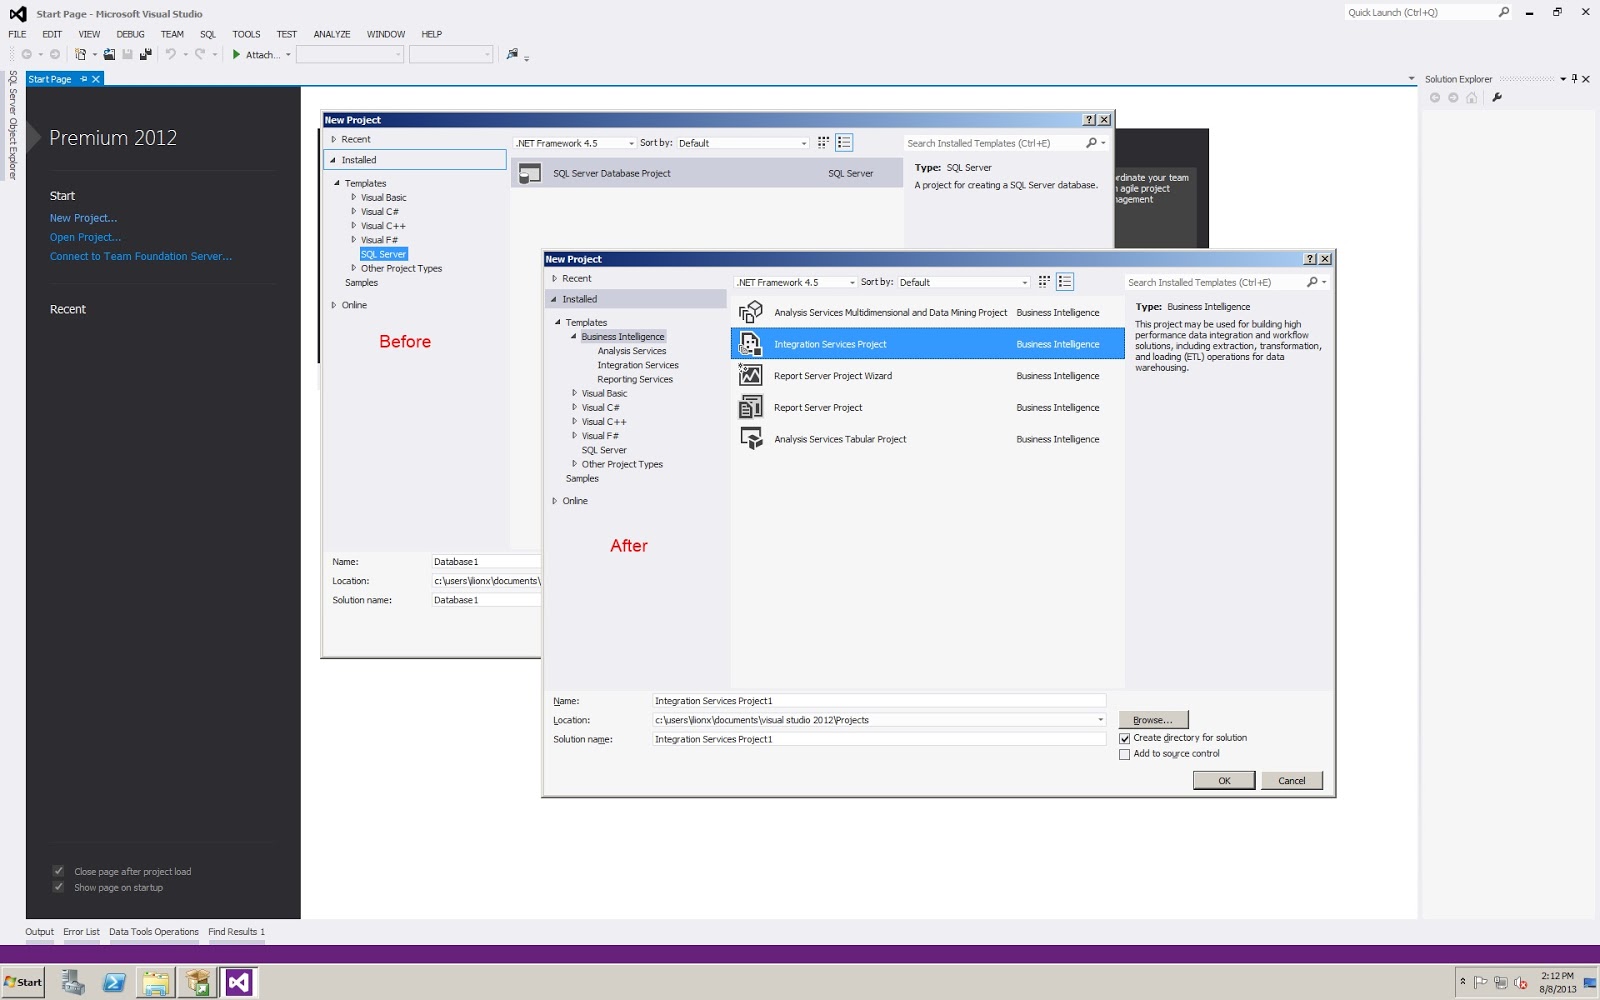This screenshot has width=1600, height=1000.
Task: Expand Other Project Types in After dialog
Action: [x=574, y=464]
